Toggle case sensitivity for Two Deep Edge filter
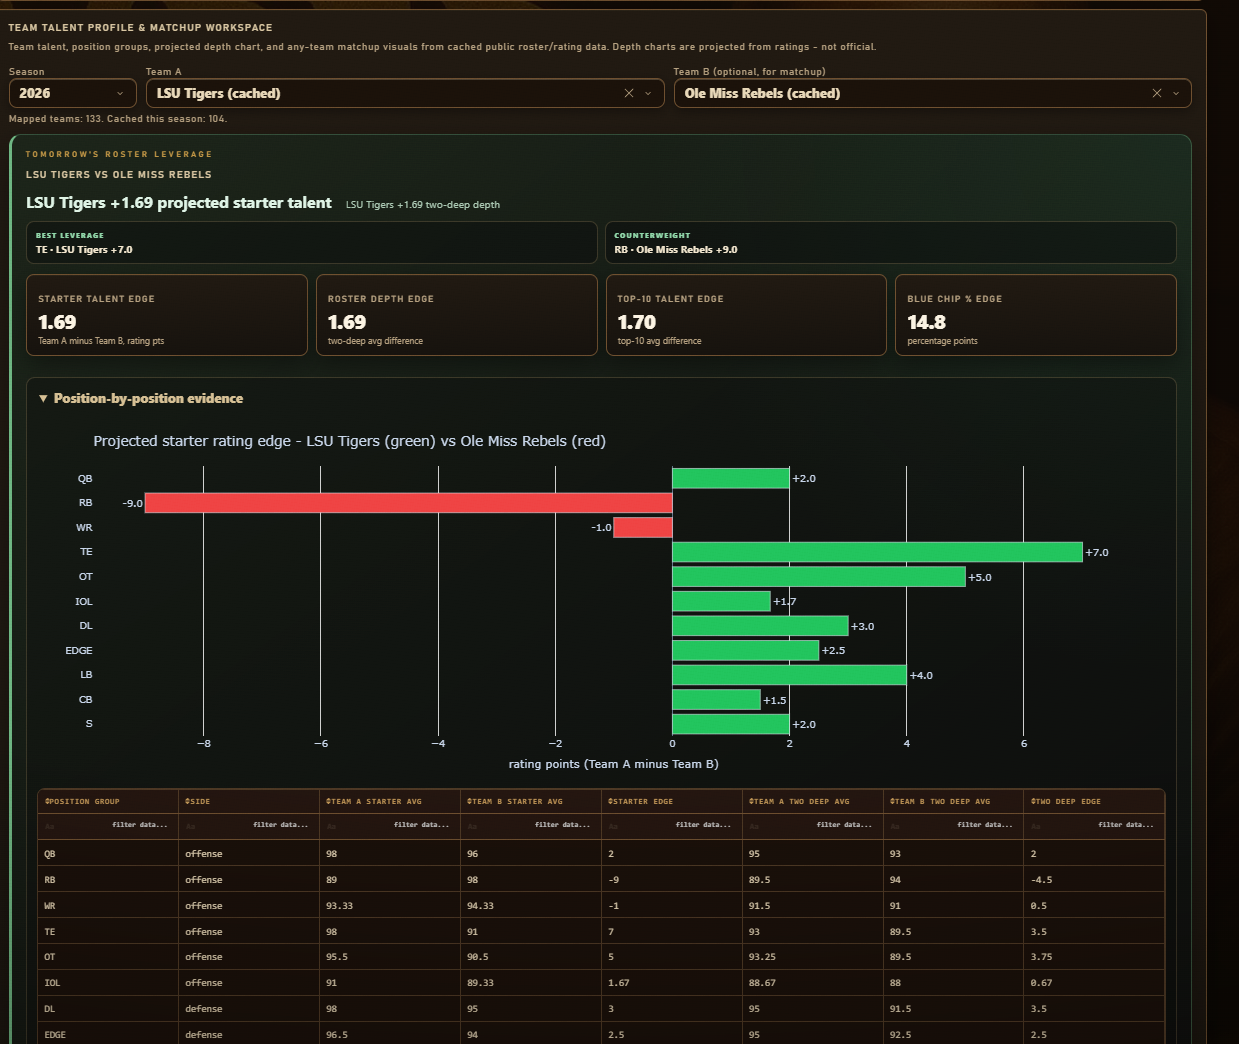This screenshot has height=1044, width=1239. (1037, 826)
